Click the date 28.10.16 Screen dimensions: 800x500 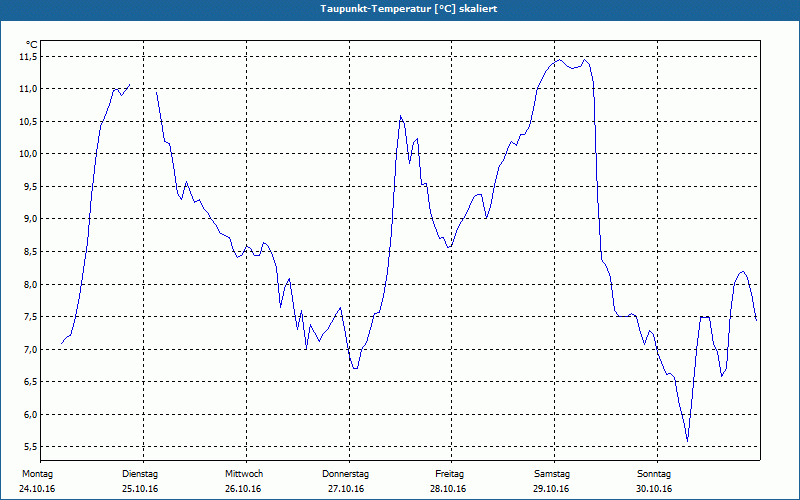[448, 489]
